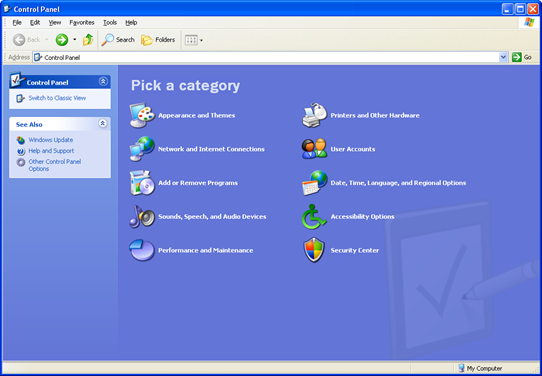Open the View menu
The width and height of the screenshot is (542, 376).
point(55,22)
